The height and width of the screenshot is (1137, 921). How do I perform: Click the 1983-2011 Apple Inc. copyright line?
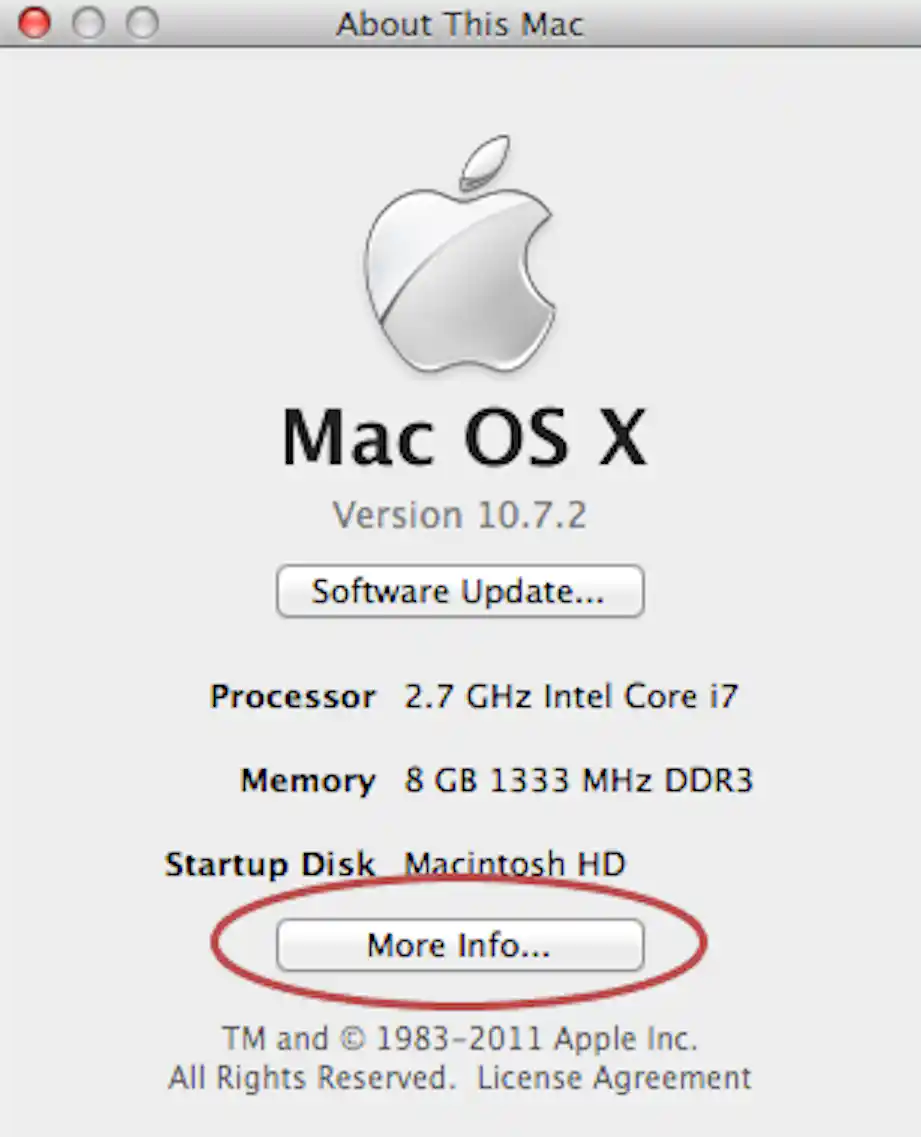pyautogui.click(x=460, y=1038)
